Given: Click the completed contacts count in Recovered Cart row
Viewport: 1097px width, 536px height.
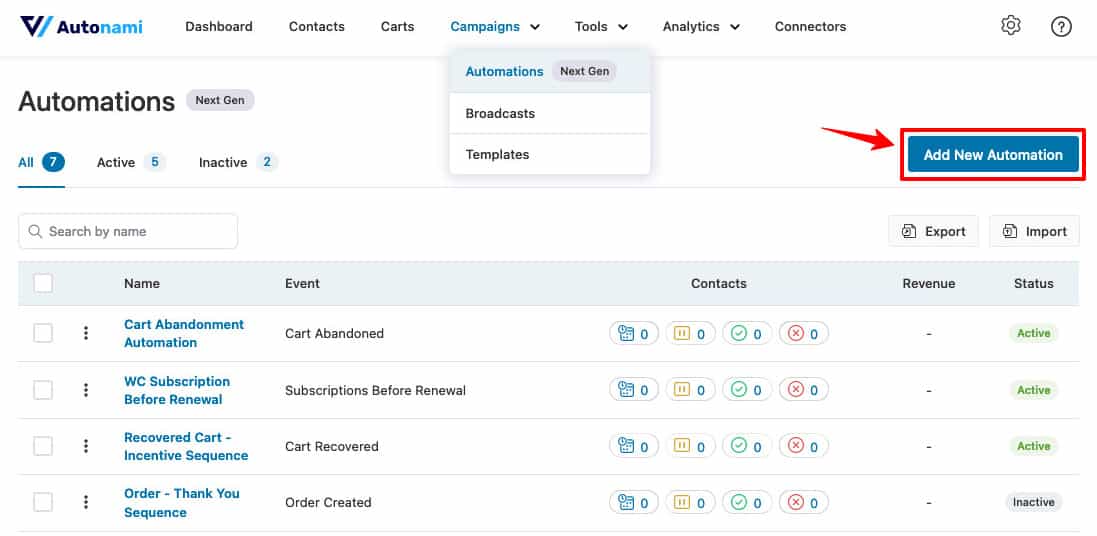Looking at the screenshot, I should click(746, 446).
